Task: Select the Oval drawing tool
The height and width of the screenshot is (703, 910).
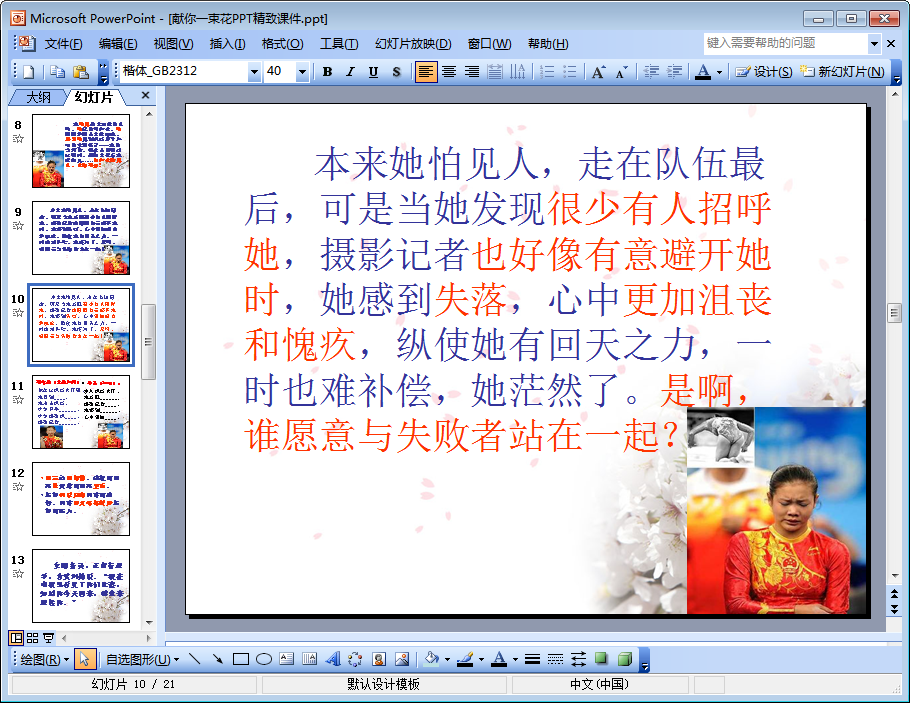Action: click(264, 659)
